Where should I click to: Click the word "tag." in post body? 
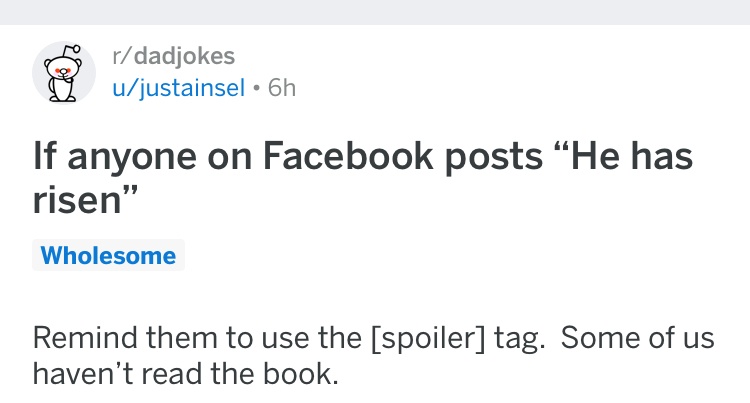(x=520, y=339)
